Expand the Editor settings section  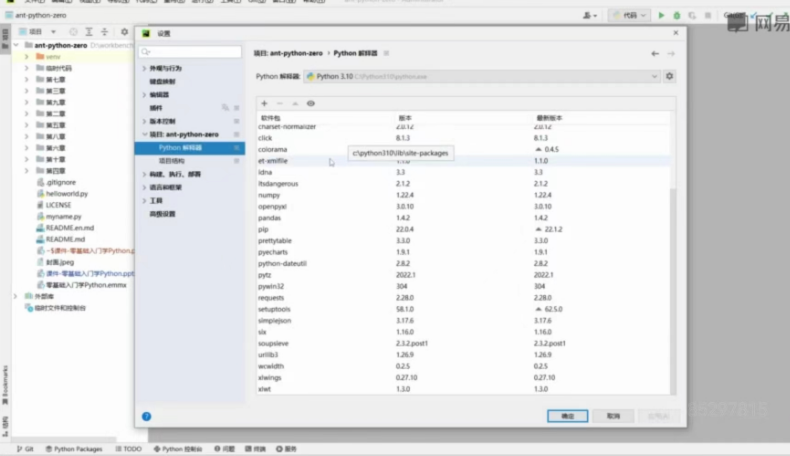coord(144,95)
